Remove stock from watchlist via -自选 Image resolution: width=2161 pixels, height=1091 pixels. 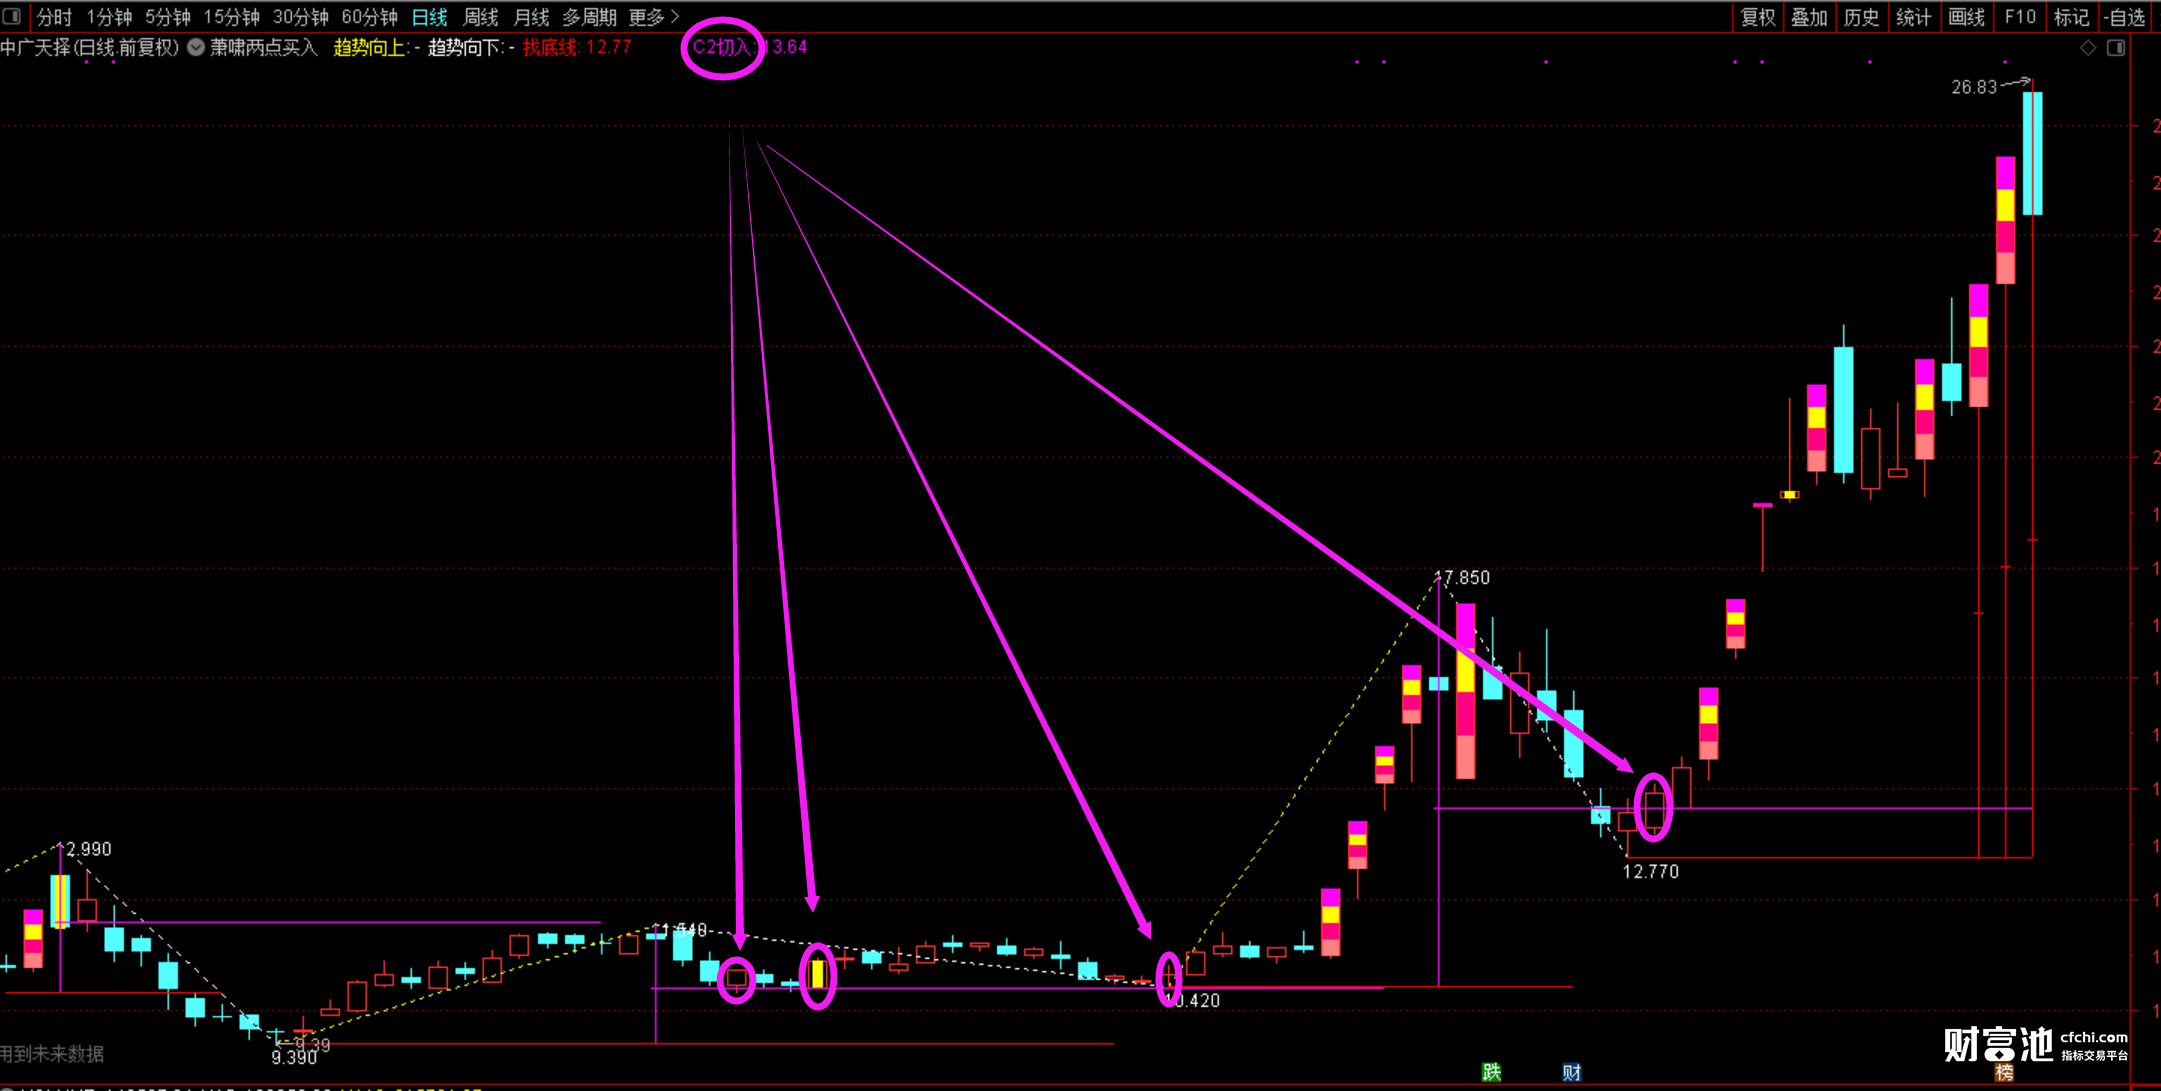click(x=2124, y=17)
